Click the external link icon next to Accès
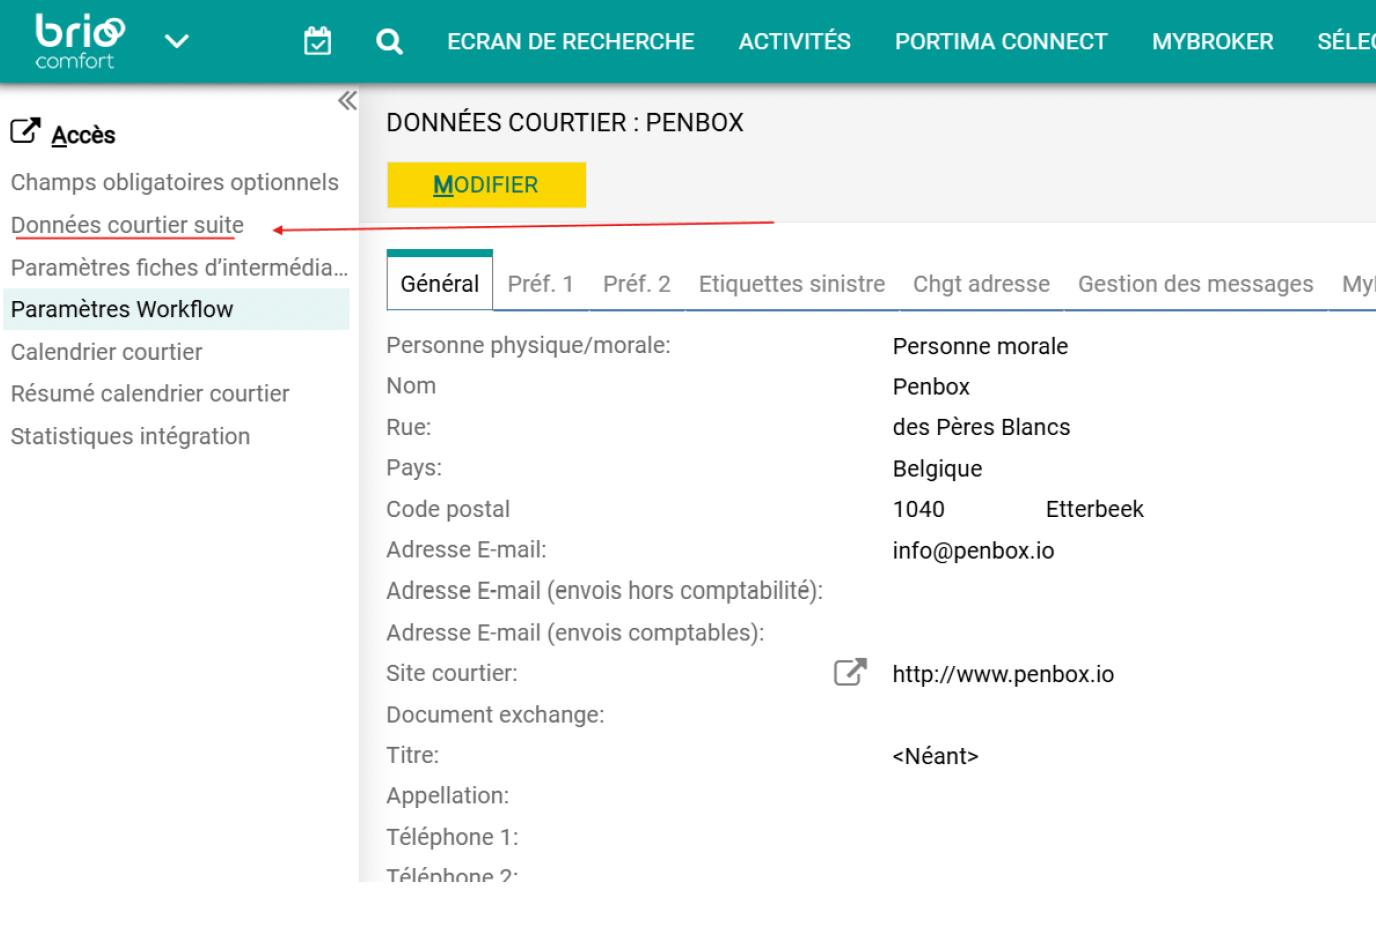 (25, 132)
